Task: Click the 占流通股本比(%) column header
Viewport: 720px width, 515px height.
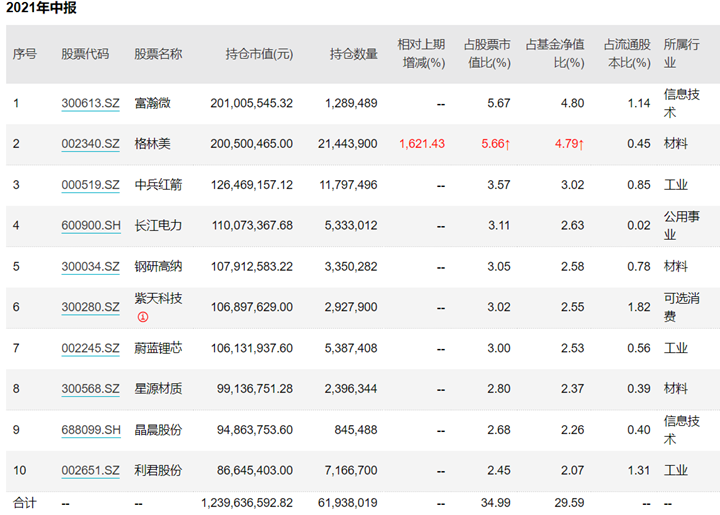Action: pos(627,54)
